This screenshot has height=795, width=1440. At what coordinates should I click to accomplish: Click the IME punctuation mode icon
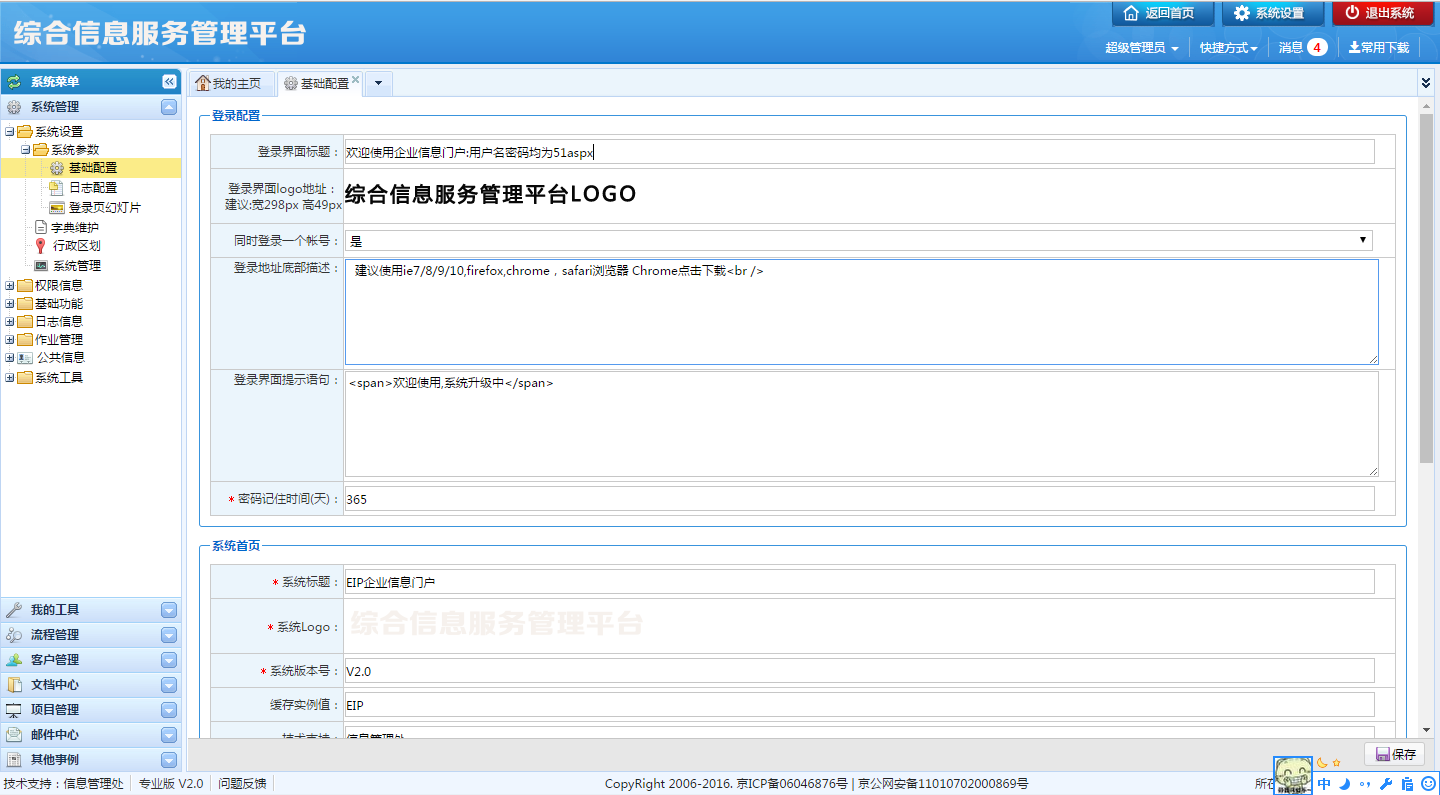click(x=1365, y=784)
